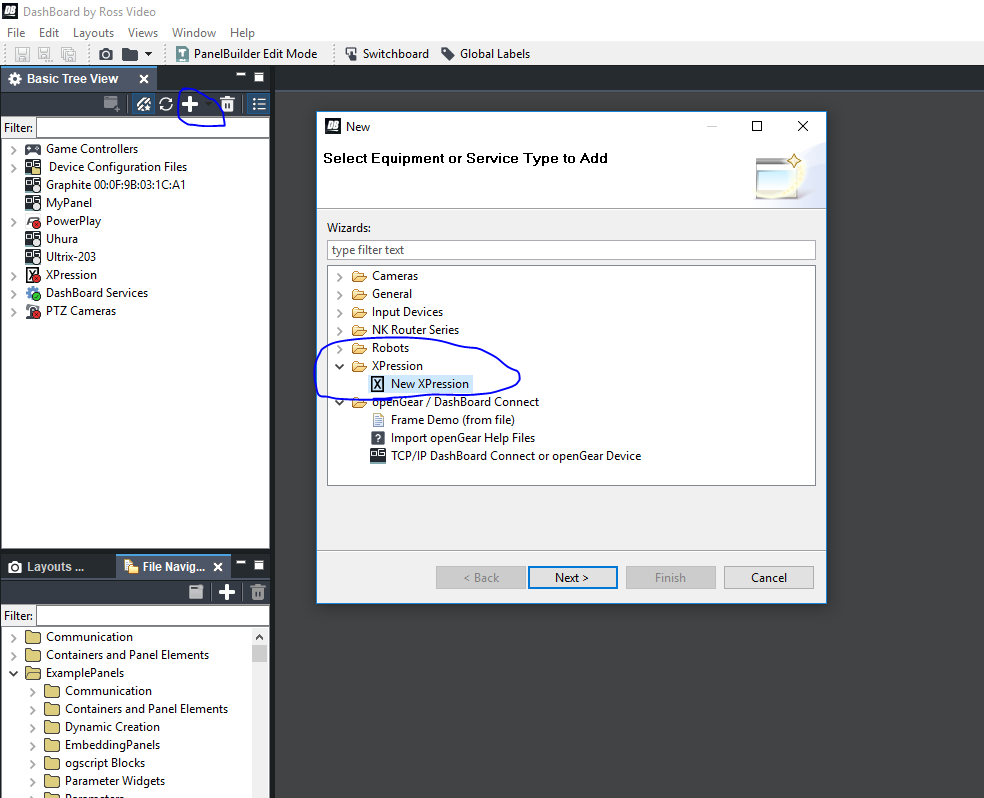This screenshot has height=798, width=984.
Task: Click the camera snapshot icon in main toolbar
Action: point(106,54)
